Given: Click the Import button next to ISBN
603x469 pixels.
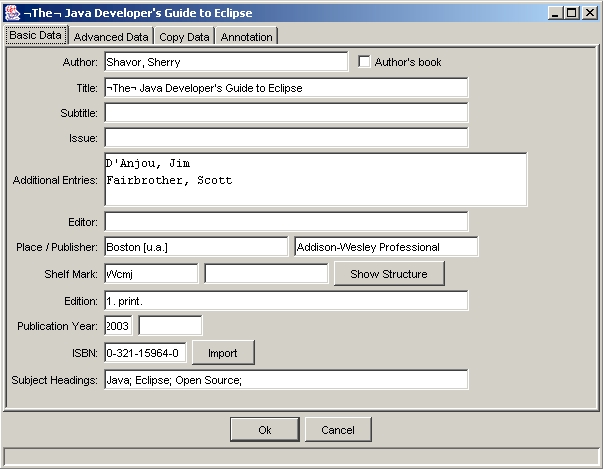Looking at the screenshot, I should [223, 353].
